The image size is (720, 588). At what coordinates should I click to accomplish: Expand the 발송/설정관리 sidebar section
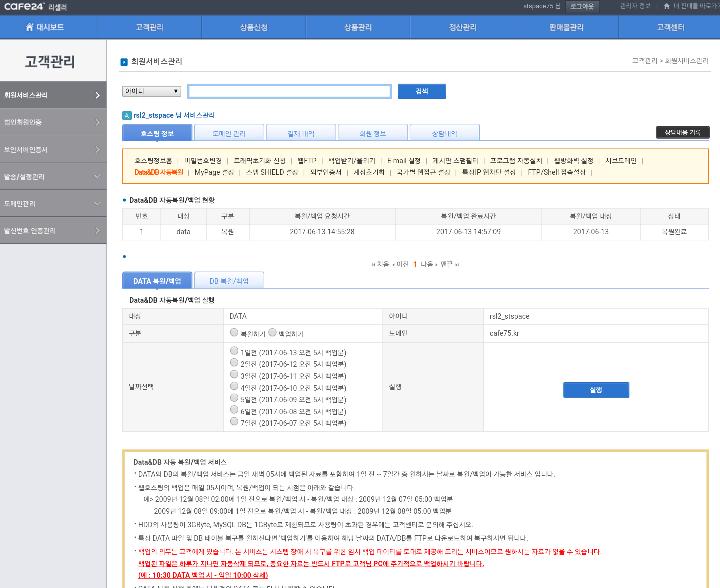point(53,176)
